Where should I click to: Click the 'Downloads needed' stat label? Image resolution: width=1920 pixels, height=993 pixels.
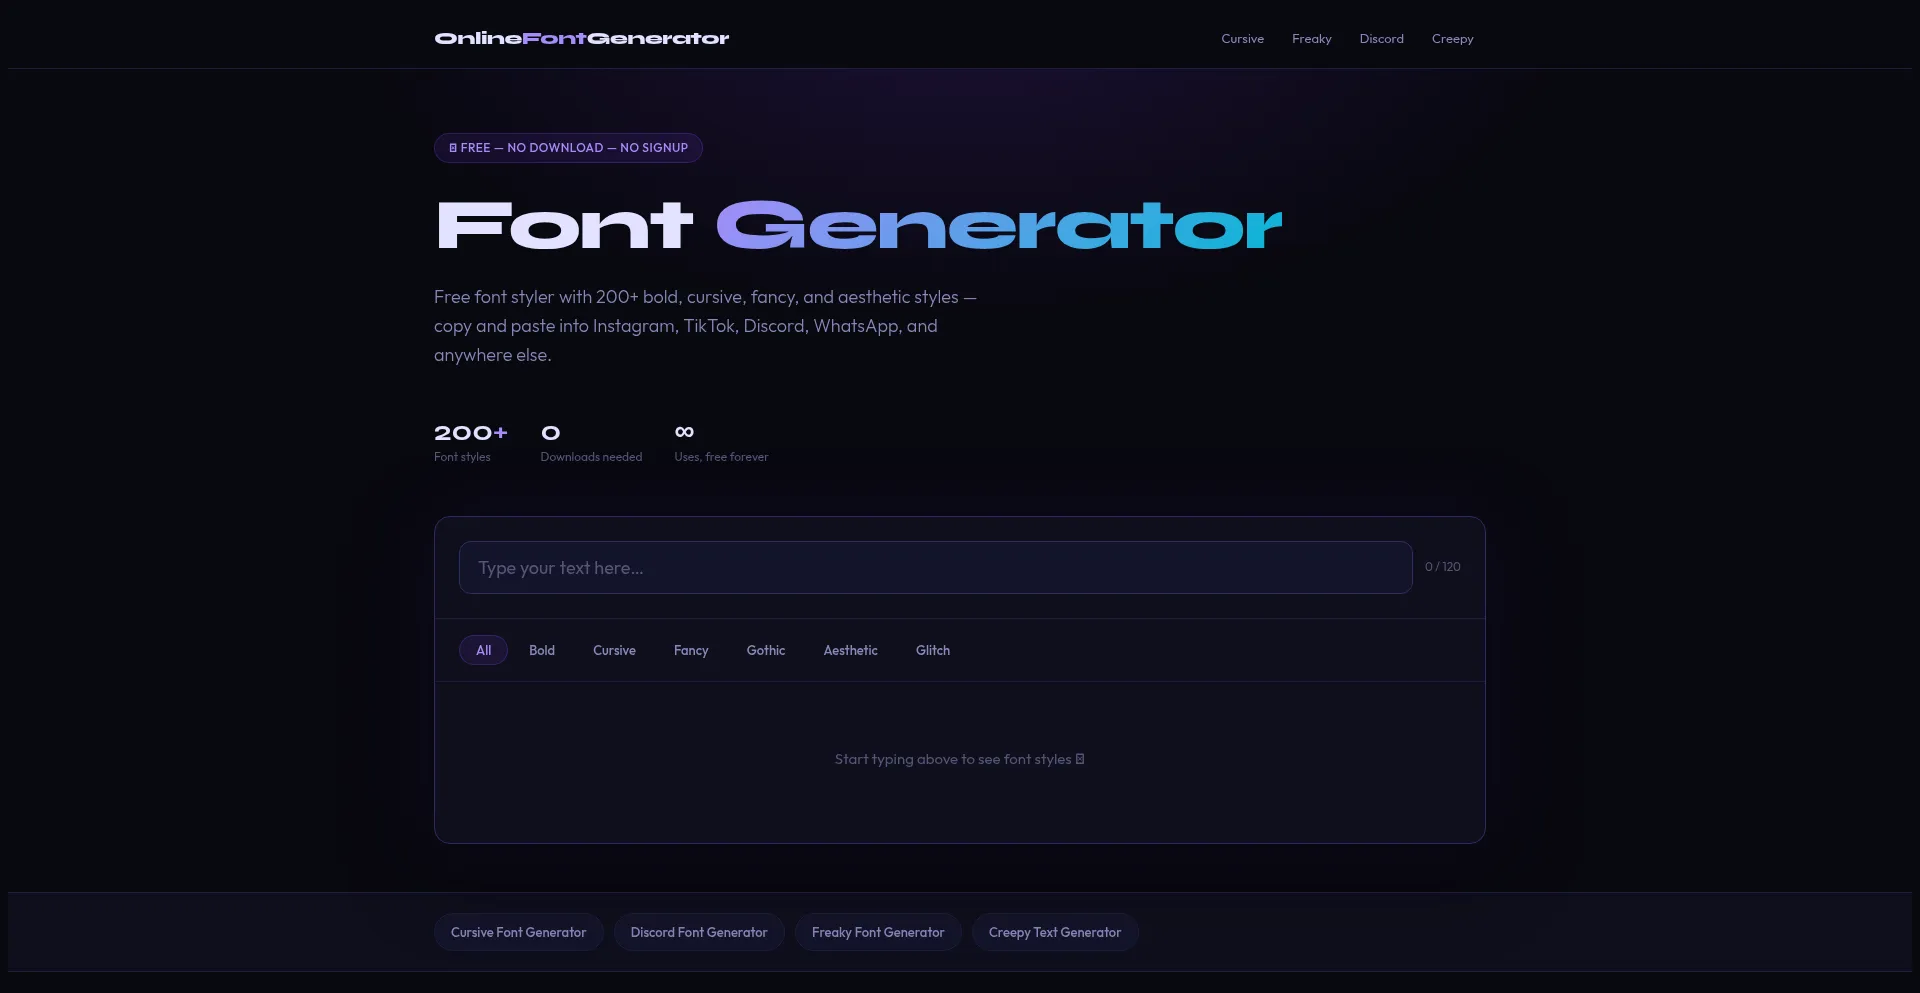[591, 457]
